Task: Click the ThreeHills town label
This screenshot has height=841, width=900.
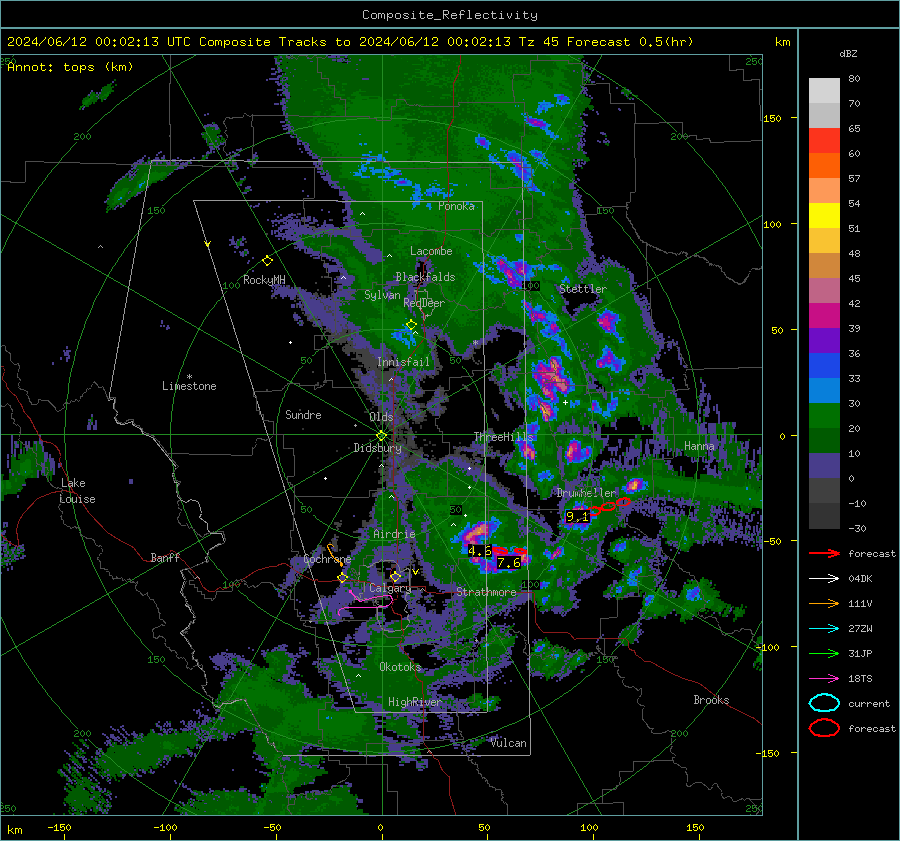Action: tap(503, 436)
